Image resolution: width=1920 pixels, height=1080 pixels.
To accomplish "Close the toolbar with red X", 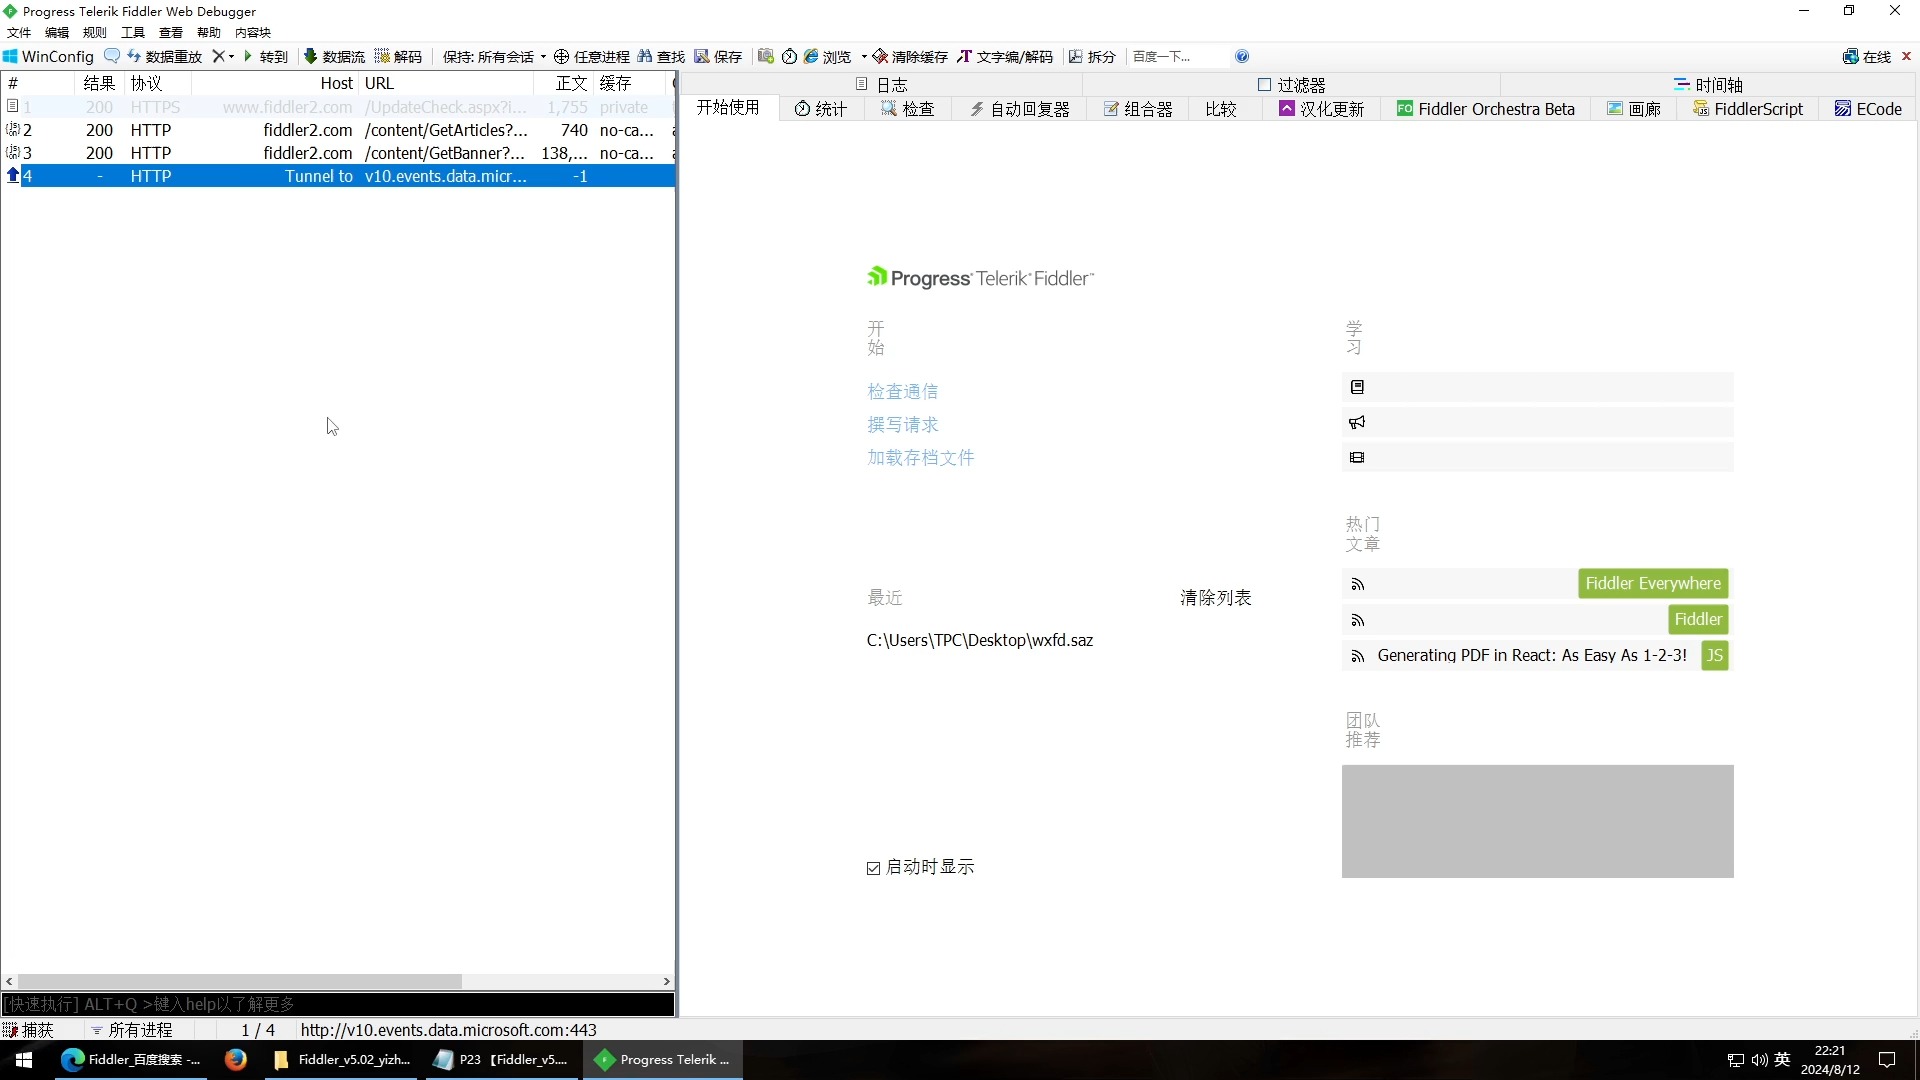I will coord(1907,57).
